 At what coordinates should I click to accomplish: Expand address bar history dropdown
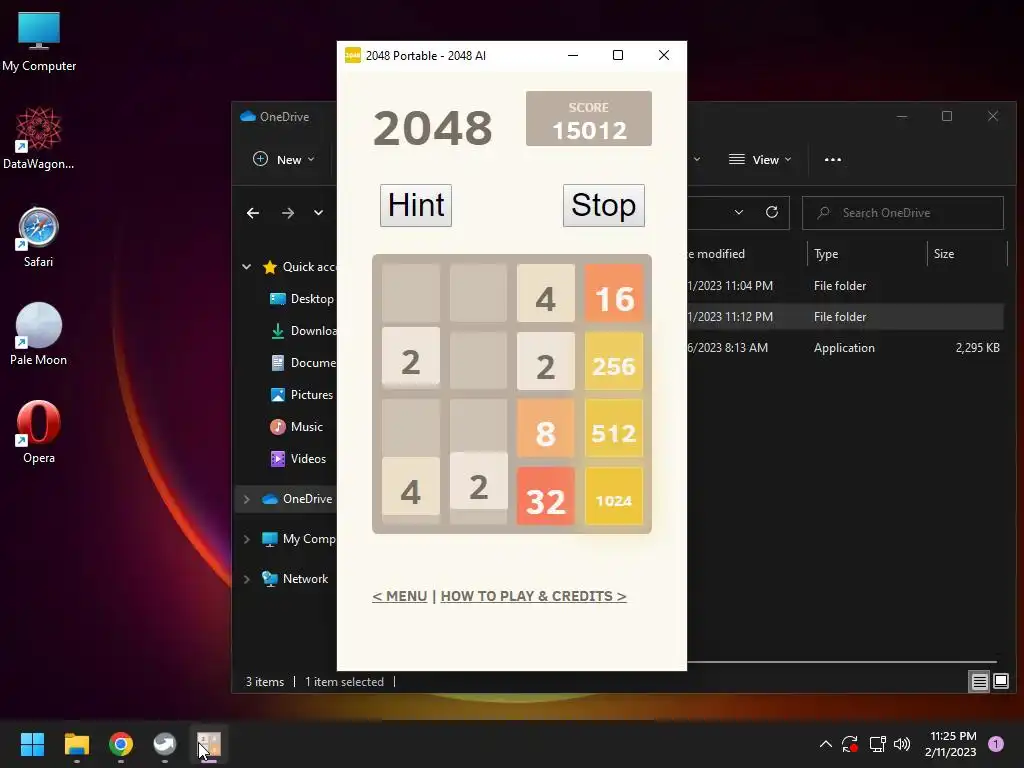(x=739, y=212)
